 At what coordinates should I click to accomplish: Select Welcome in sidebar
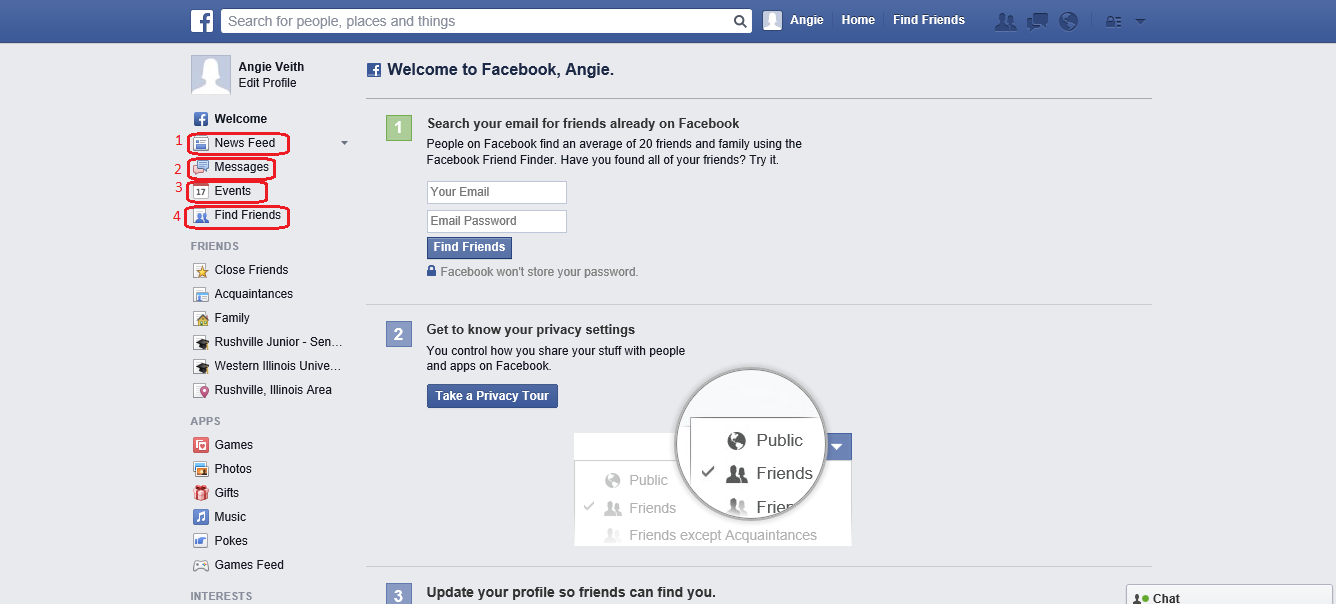coord(241,119)
